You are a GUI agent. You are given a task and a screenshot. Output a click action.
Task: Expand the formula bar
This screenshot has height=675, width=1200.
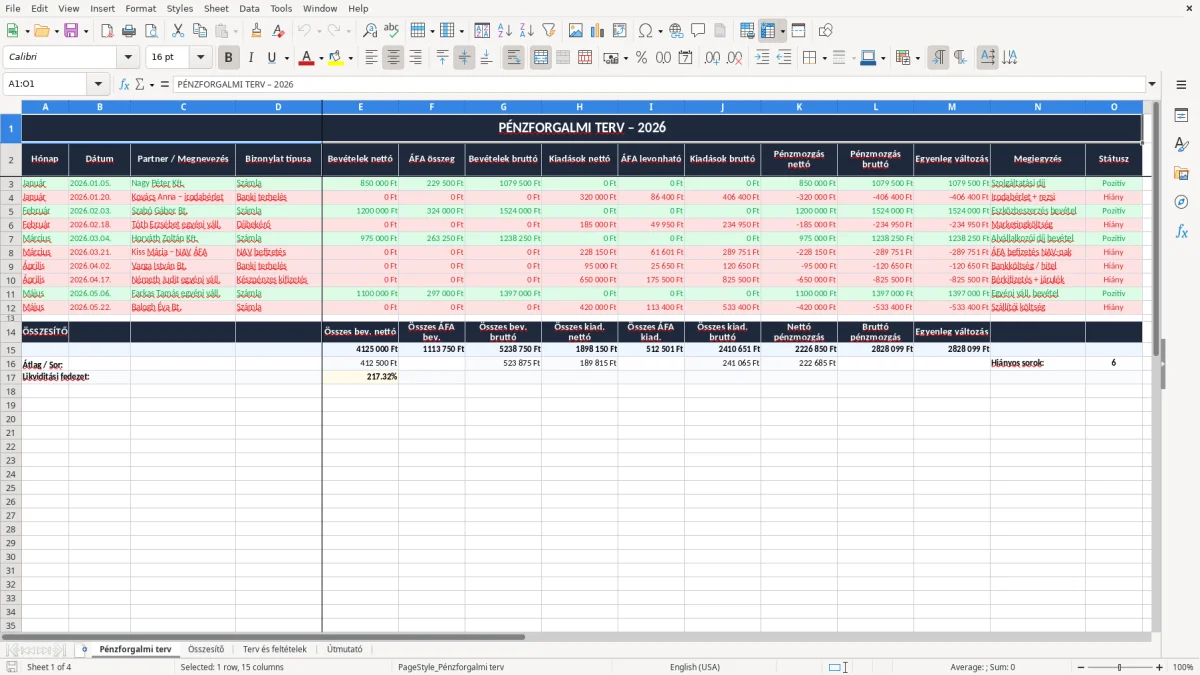pyautogui.click(x=1152, y=85)
